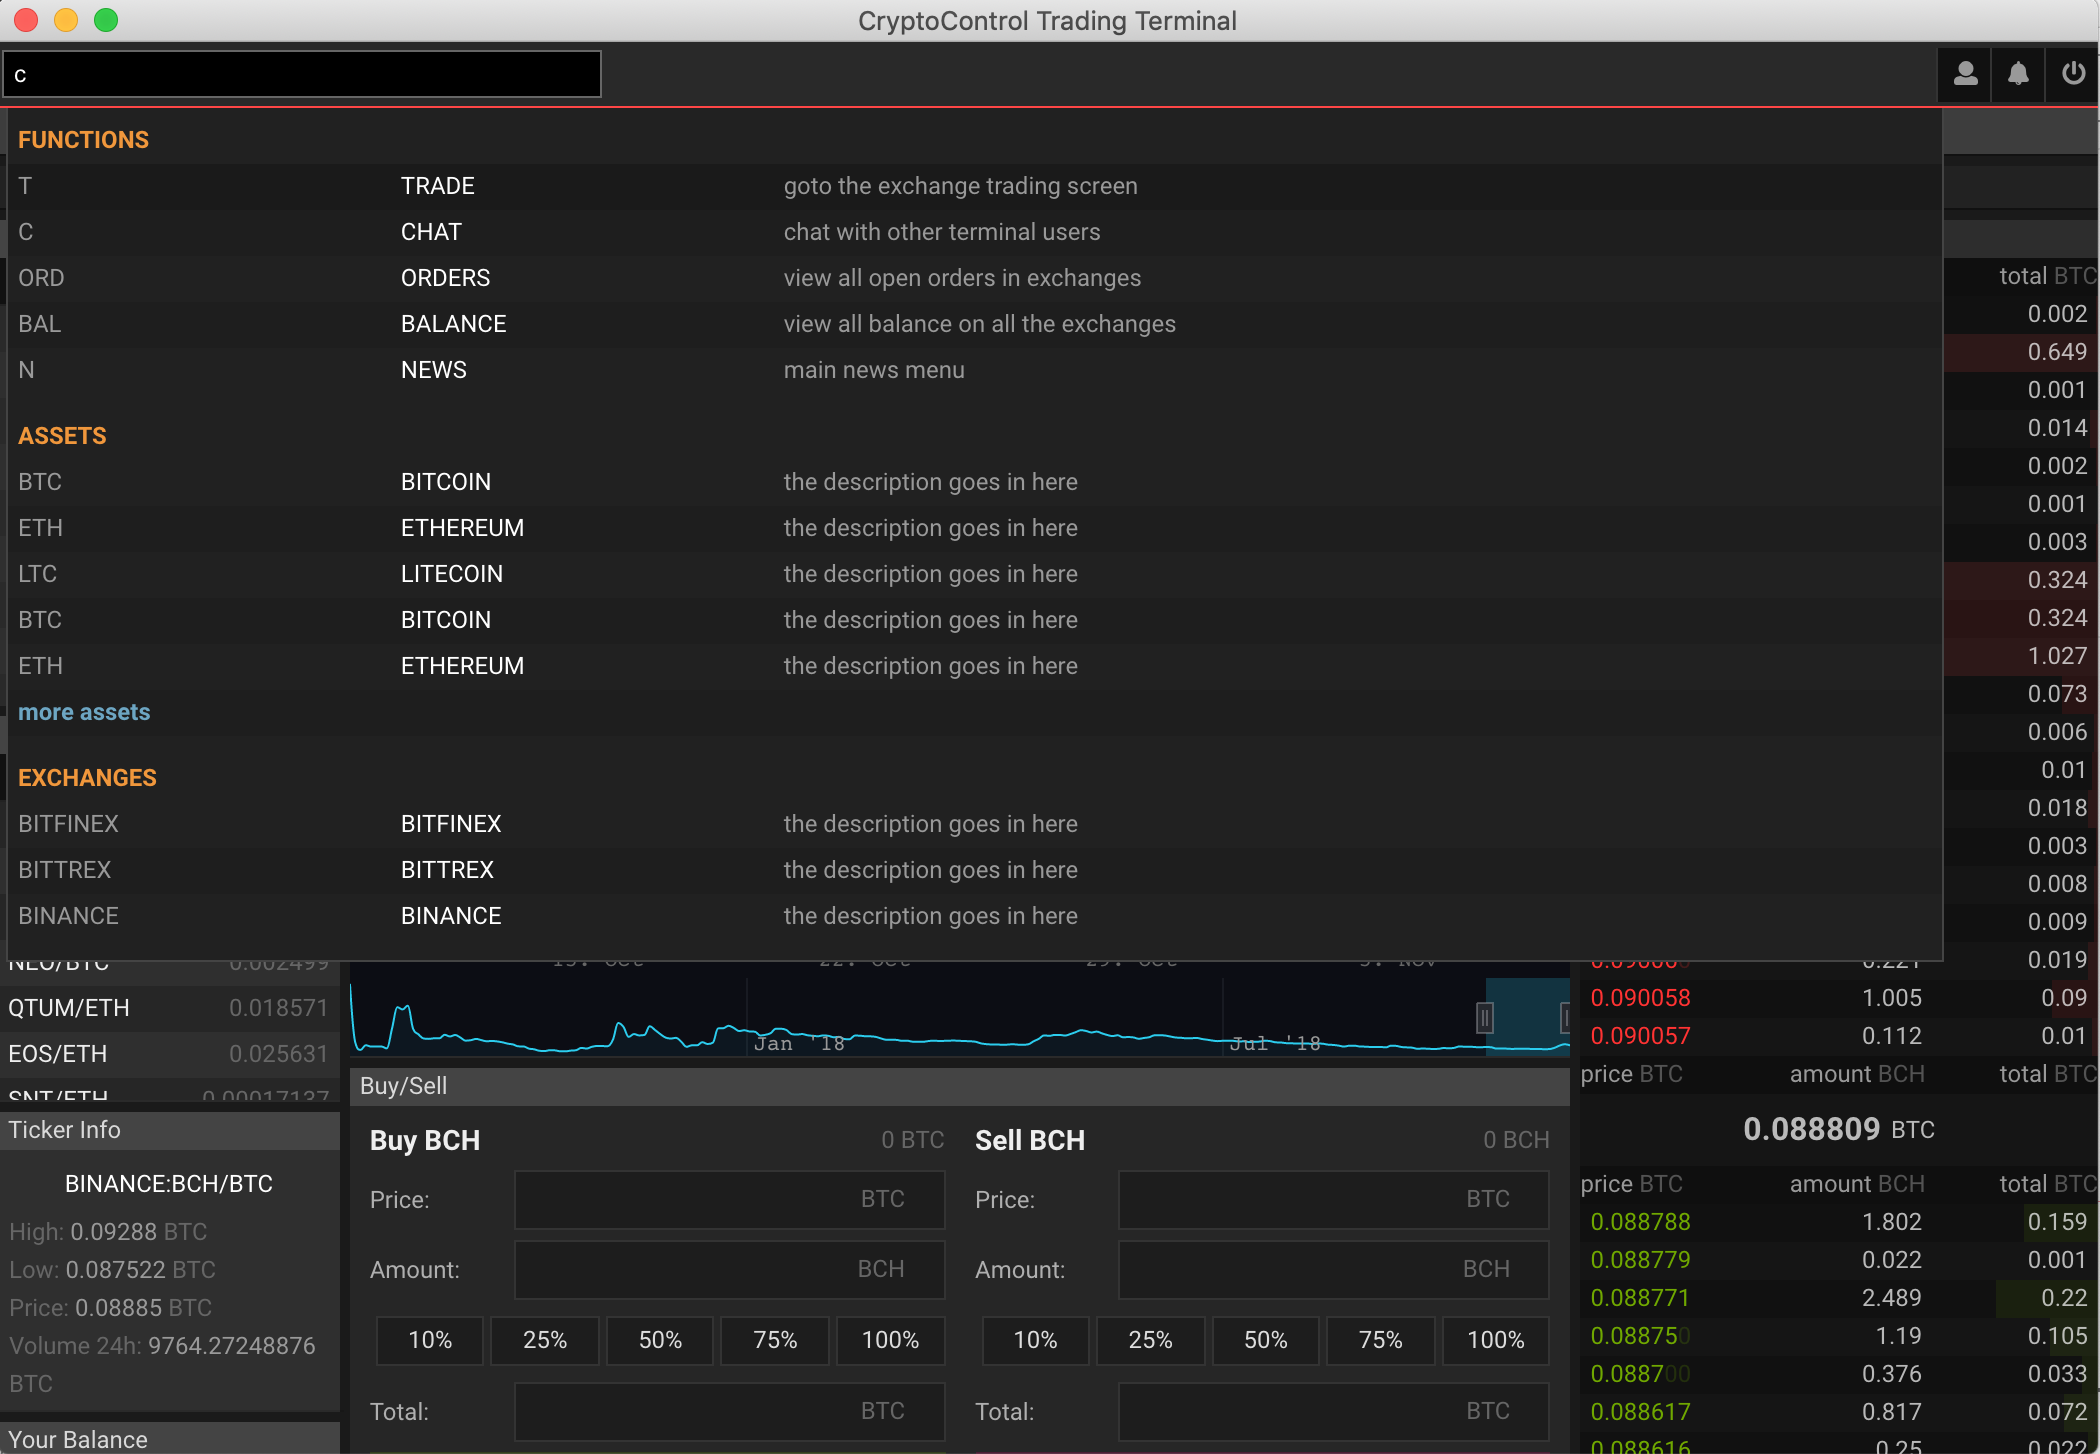The image size is (2100, 1454).
Task: Click ask price 0.090058 in order book
Action: click(1640, 998)
